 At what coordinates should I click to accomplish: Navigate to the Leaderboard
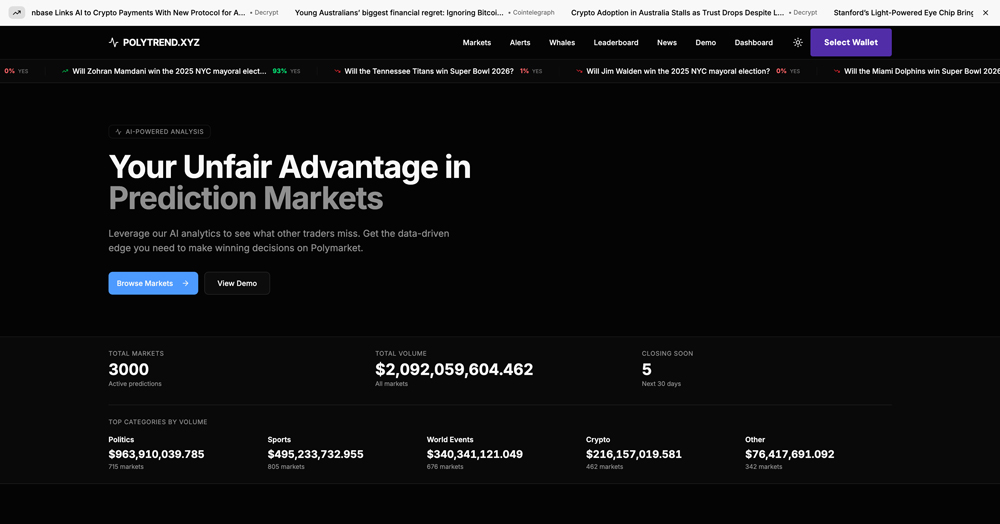click(616, 43)
